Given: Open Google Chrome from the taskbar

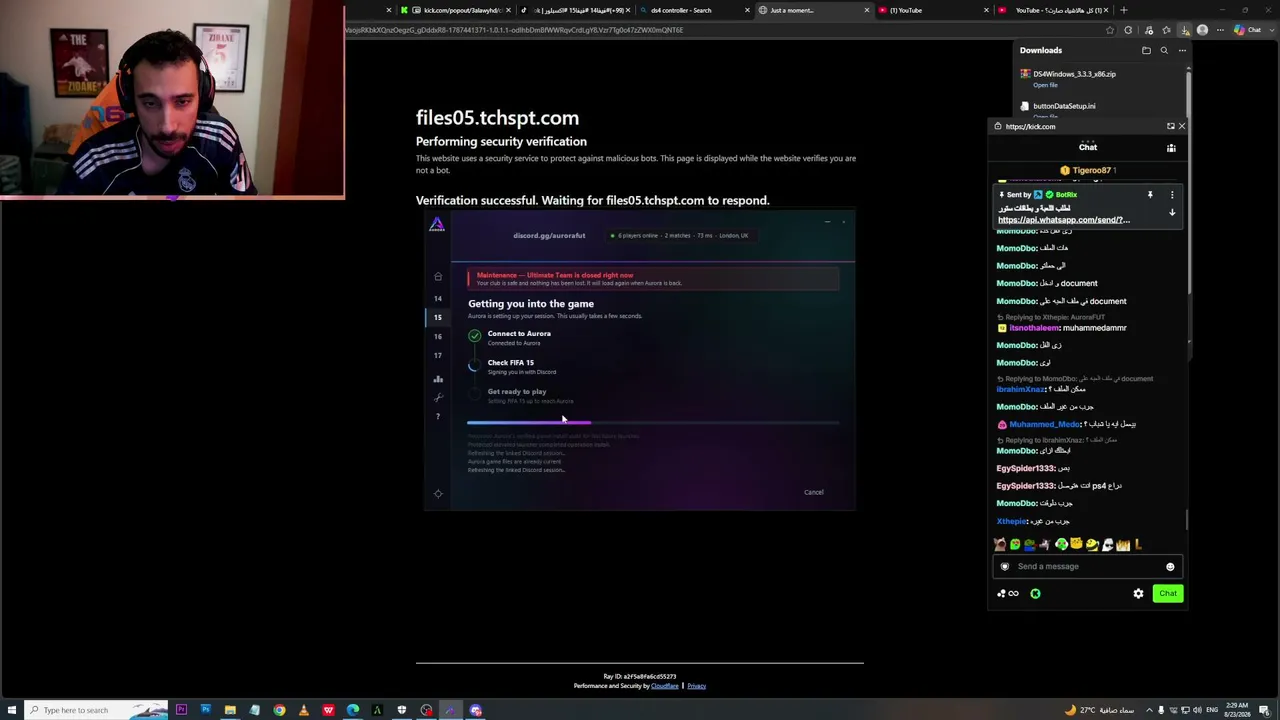Looking at the screenshot, I should [279, 710].
